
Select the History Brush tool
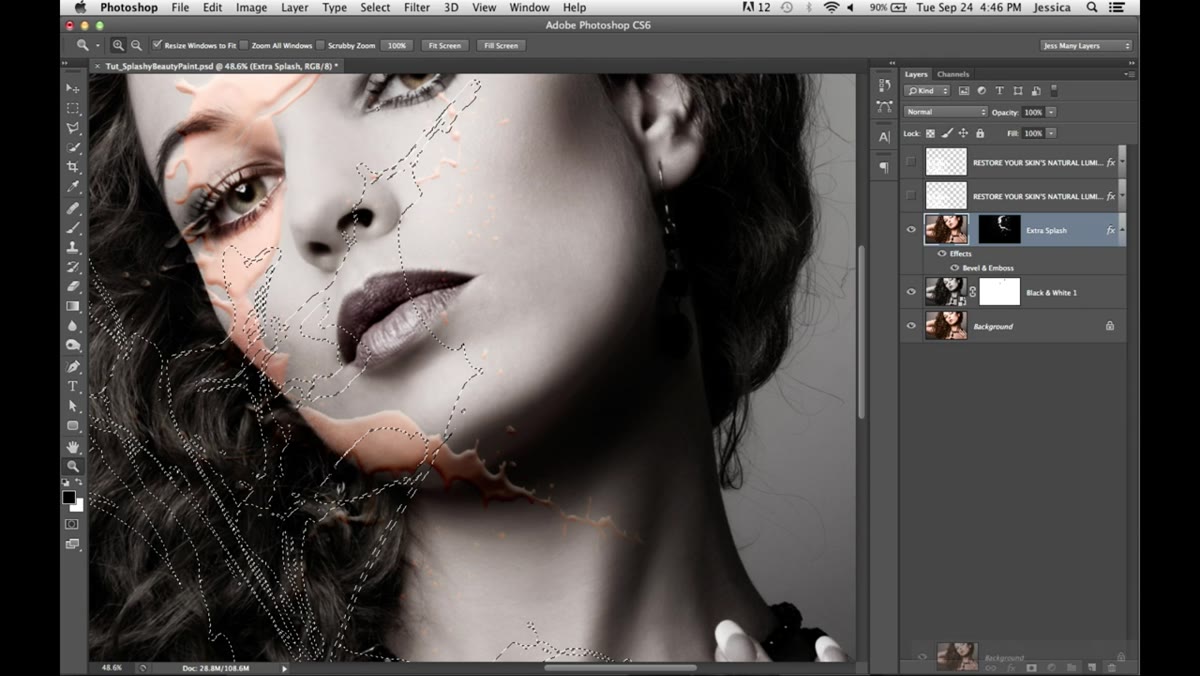tap(73, 267)
